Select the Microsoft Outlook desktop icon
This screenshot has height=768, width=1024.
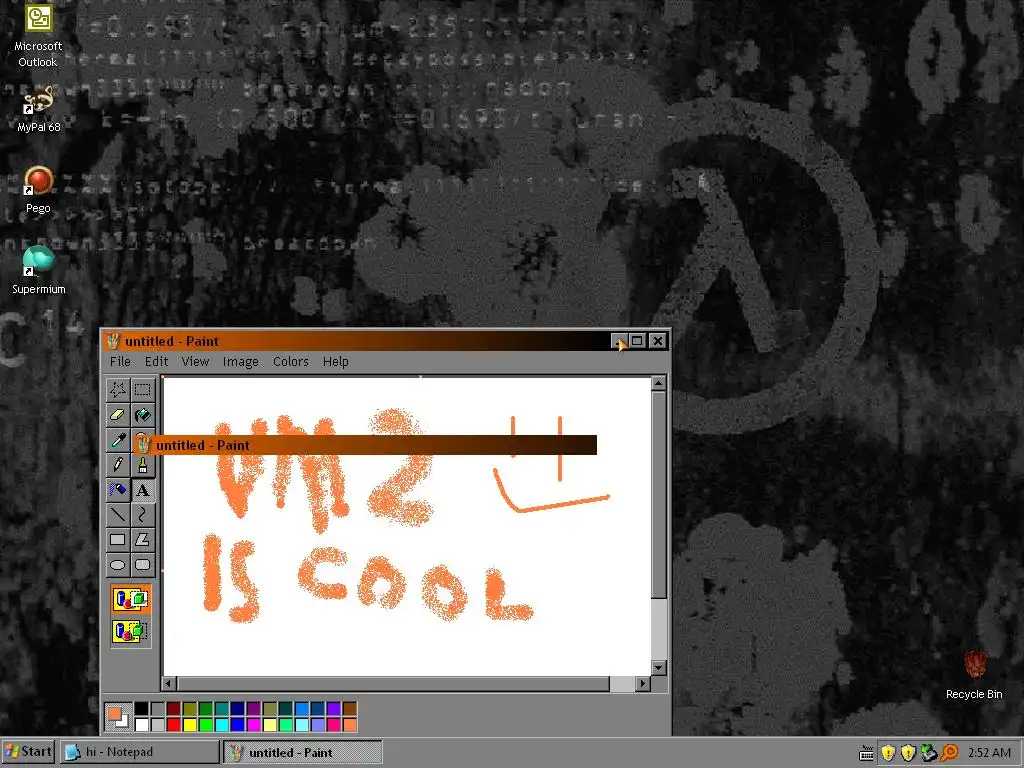click(38, 37)
